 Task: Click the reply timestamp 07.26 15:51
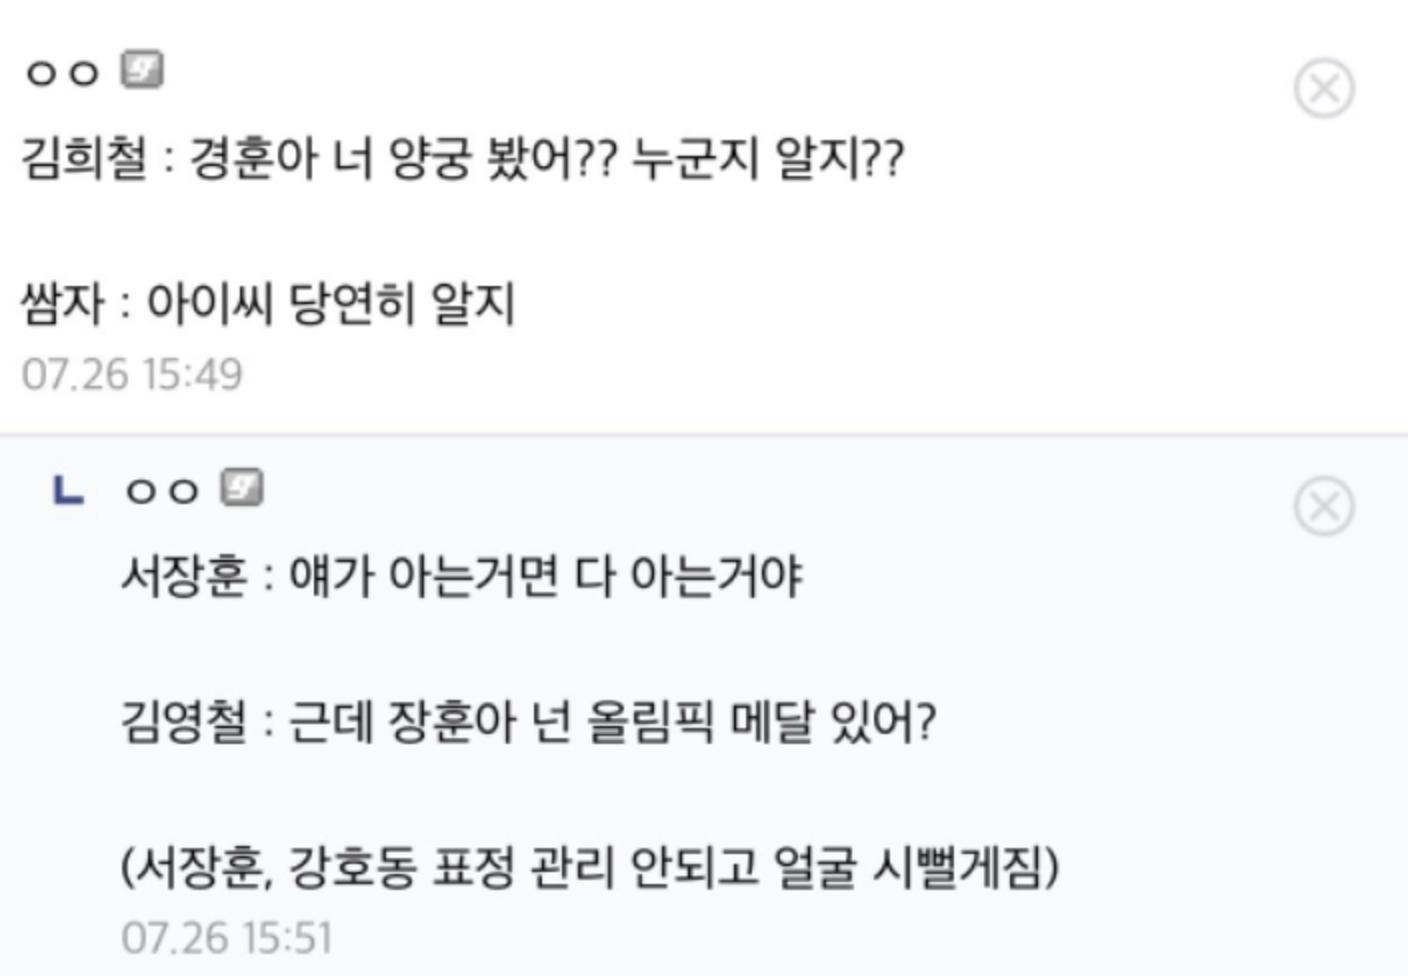click(227, 938)
